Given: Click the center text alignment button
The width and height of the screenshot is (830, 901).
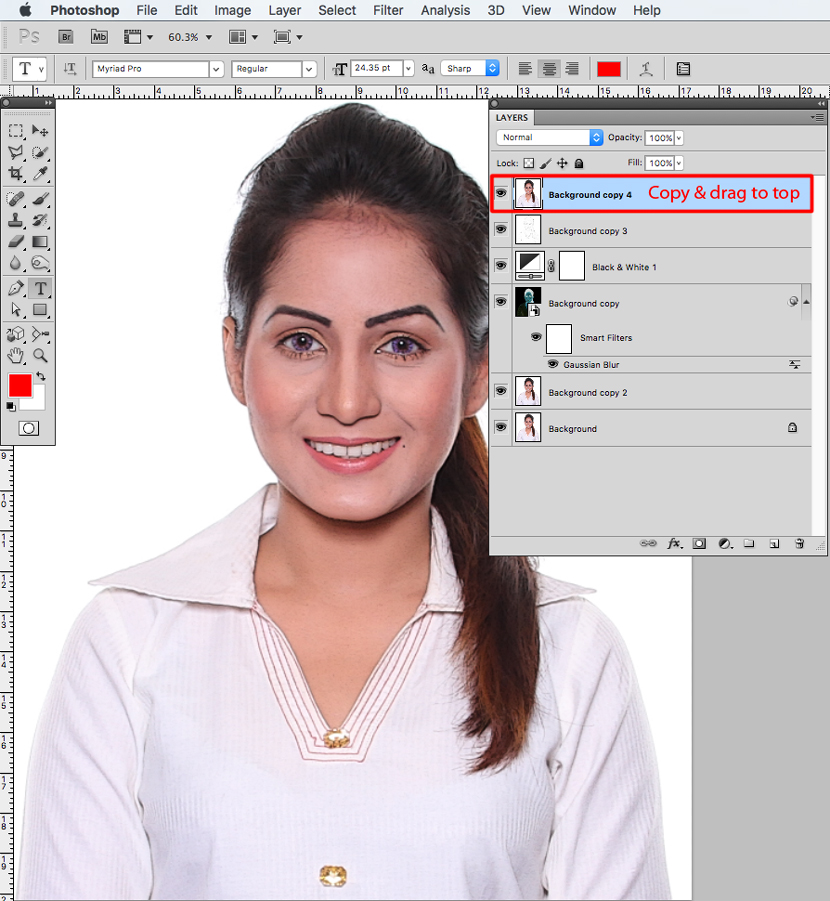Looking at the screenshot, I should coord(548,69).
